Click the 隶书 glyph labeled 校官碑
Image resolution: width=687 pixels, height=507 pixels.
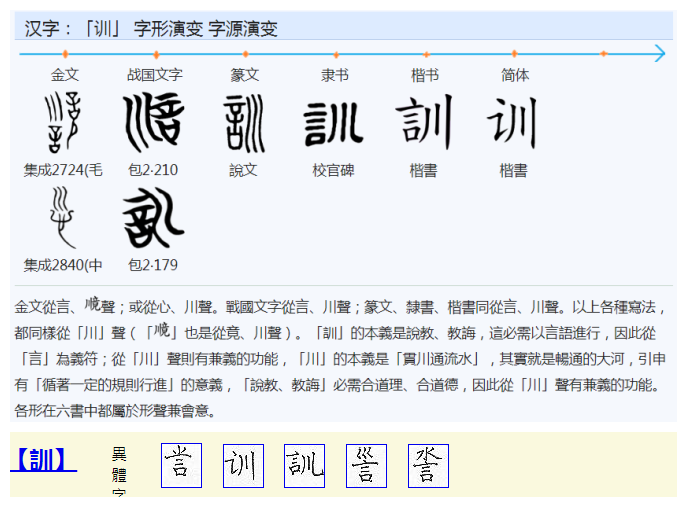click(334, 124)
